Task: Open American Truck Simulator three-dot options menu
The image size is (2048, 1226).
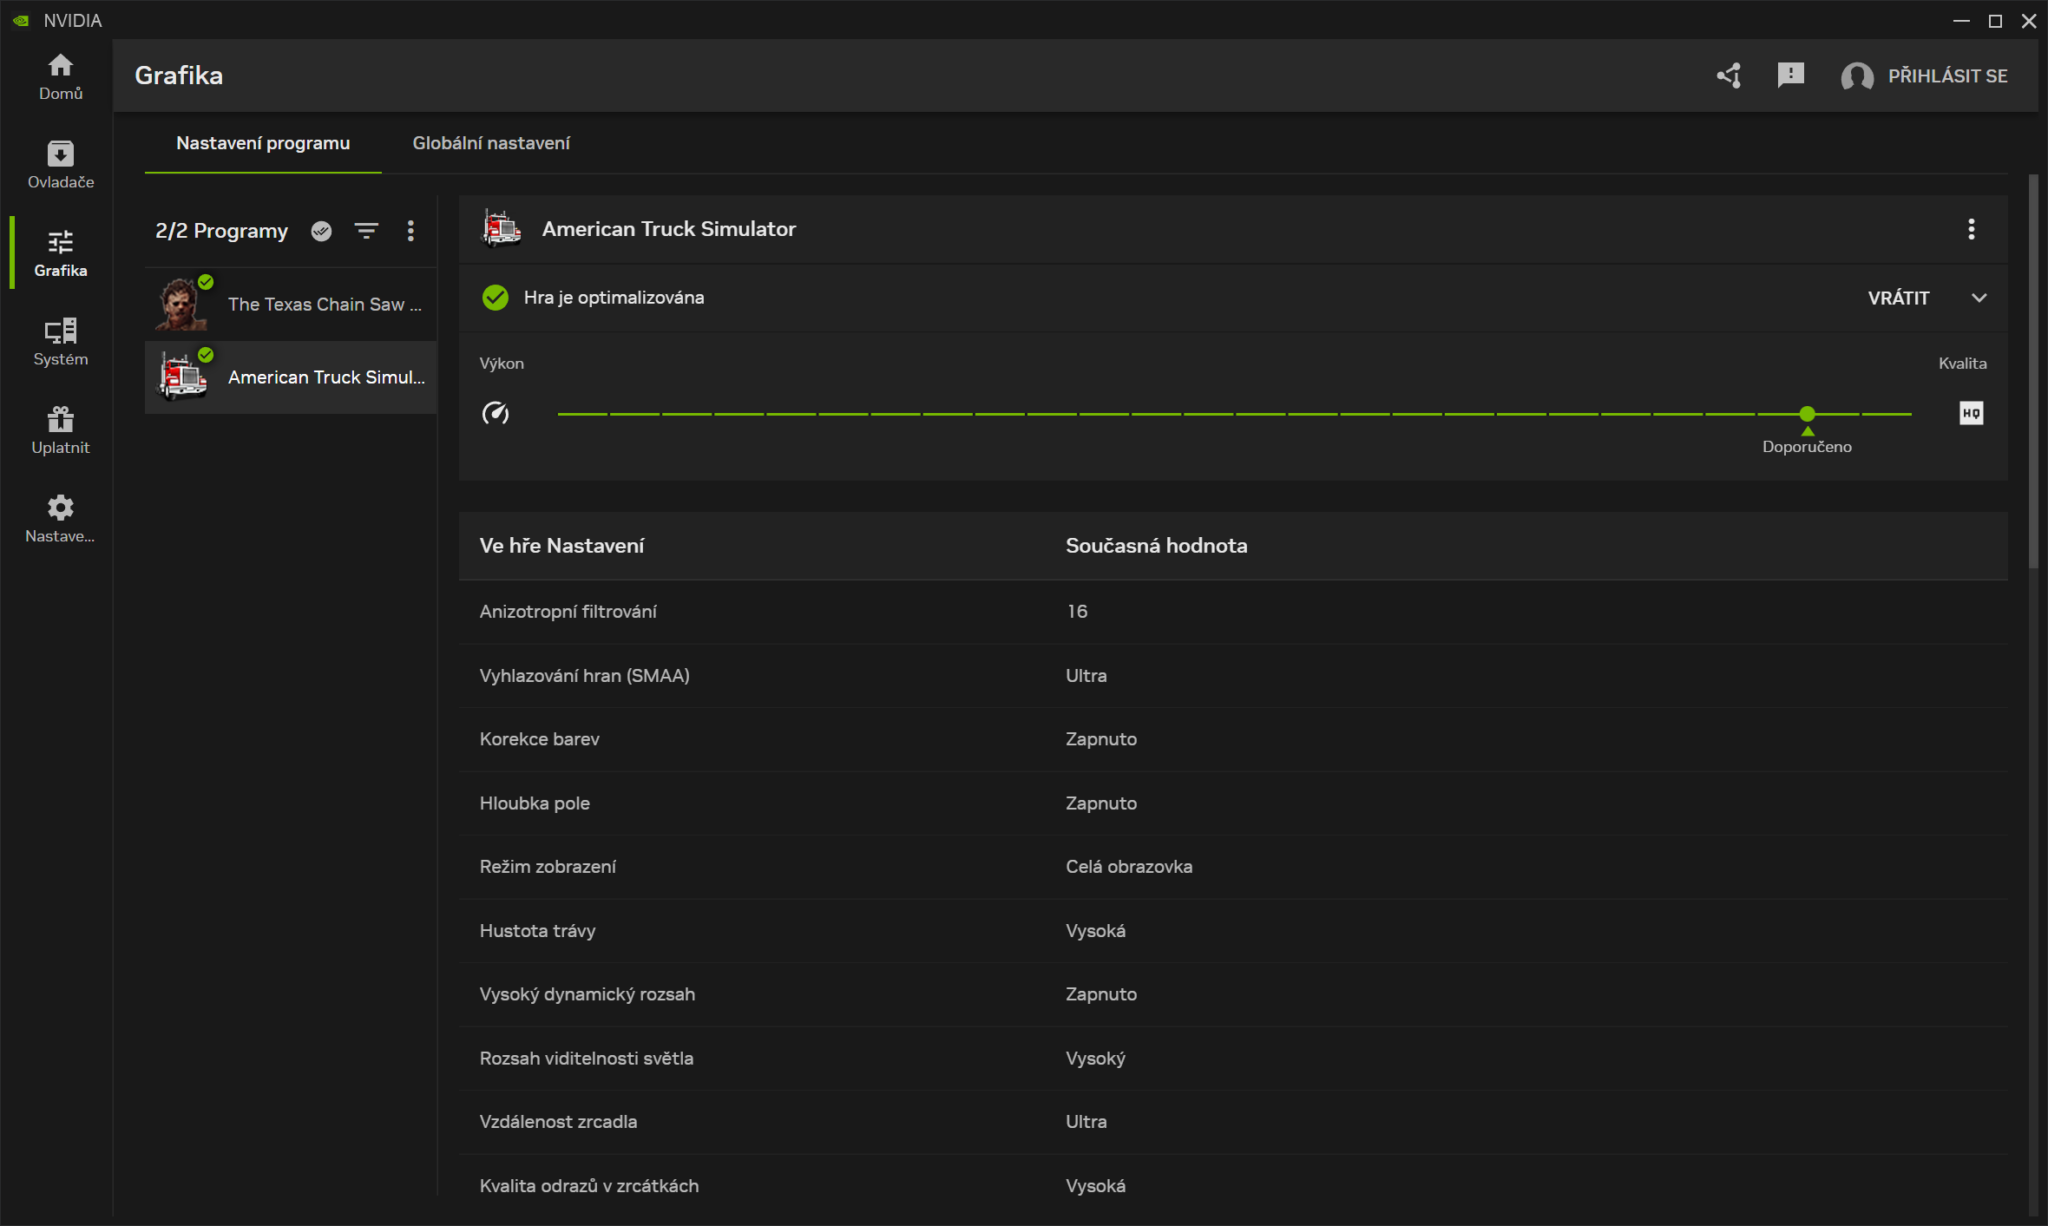Action: pos(1971,229)
